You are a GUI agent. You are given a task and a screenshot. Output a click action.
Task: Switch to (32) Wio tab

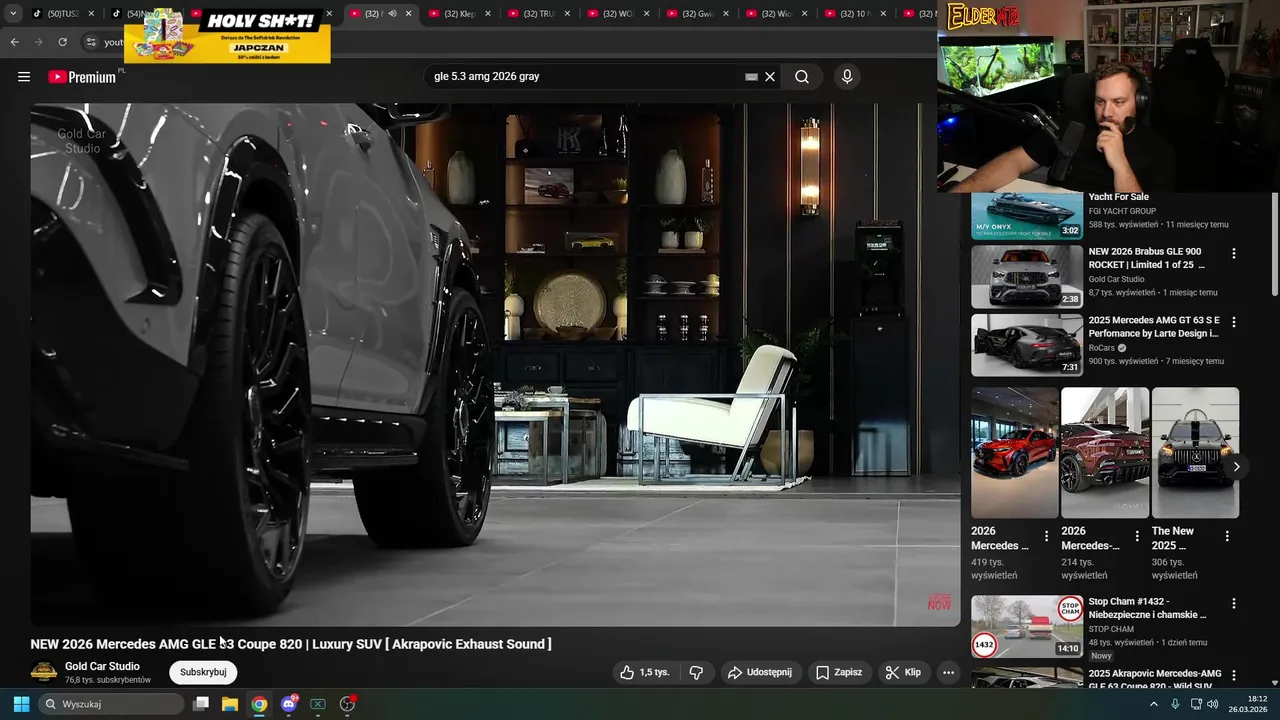tap(776, 14)
